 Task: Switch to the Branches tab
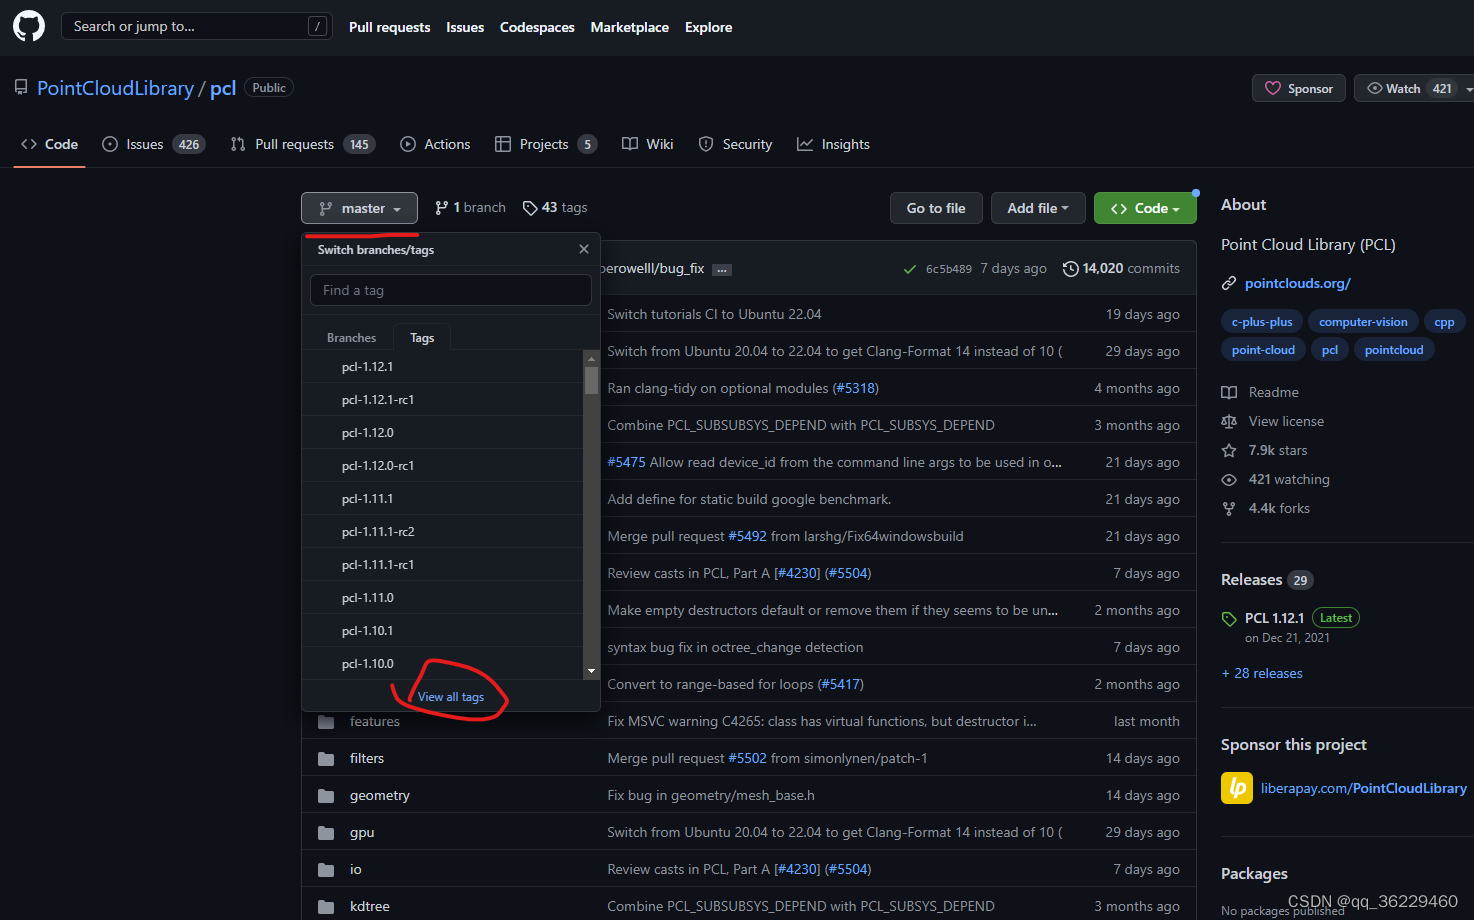[x=351, y=338]
